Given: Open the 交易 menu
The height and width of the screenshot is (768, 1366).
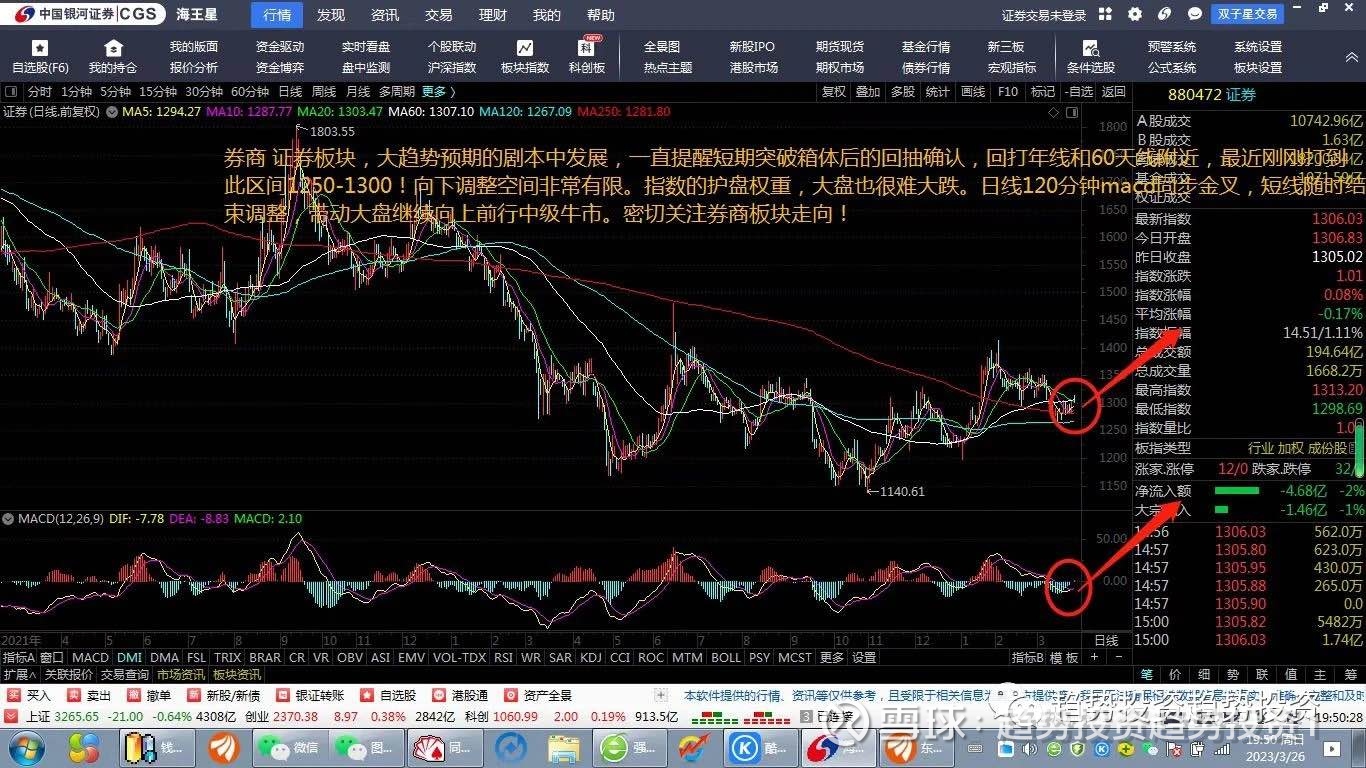Looking at the screenshot, I should click(439, 14).
